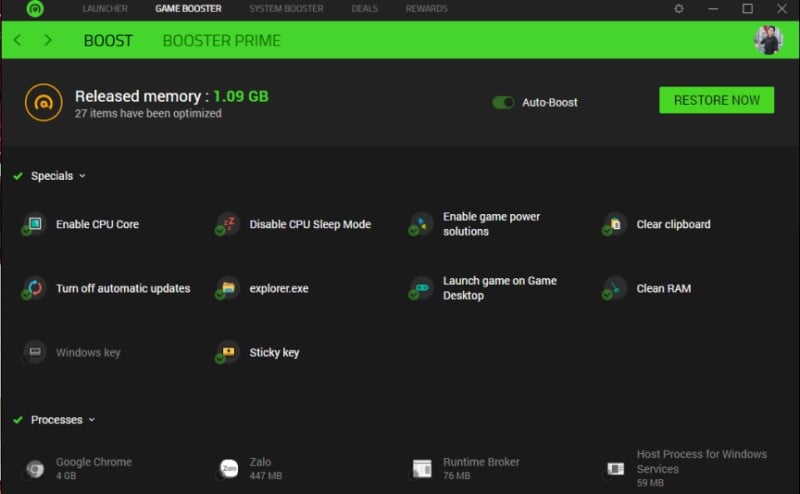Collapse the Specials section chevron
The image size is (800, 494).
tap(82, 176)
